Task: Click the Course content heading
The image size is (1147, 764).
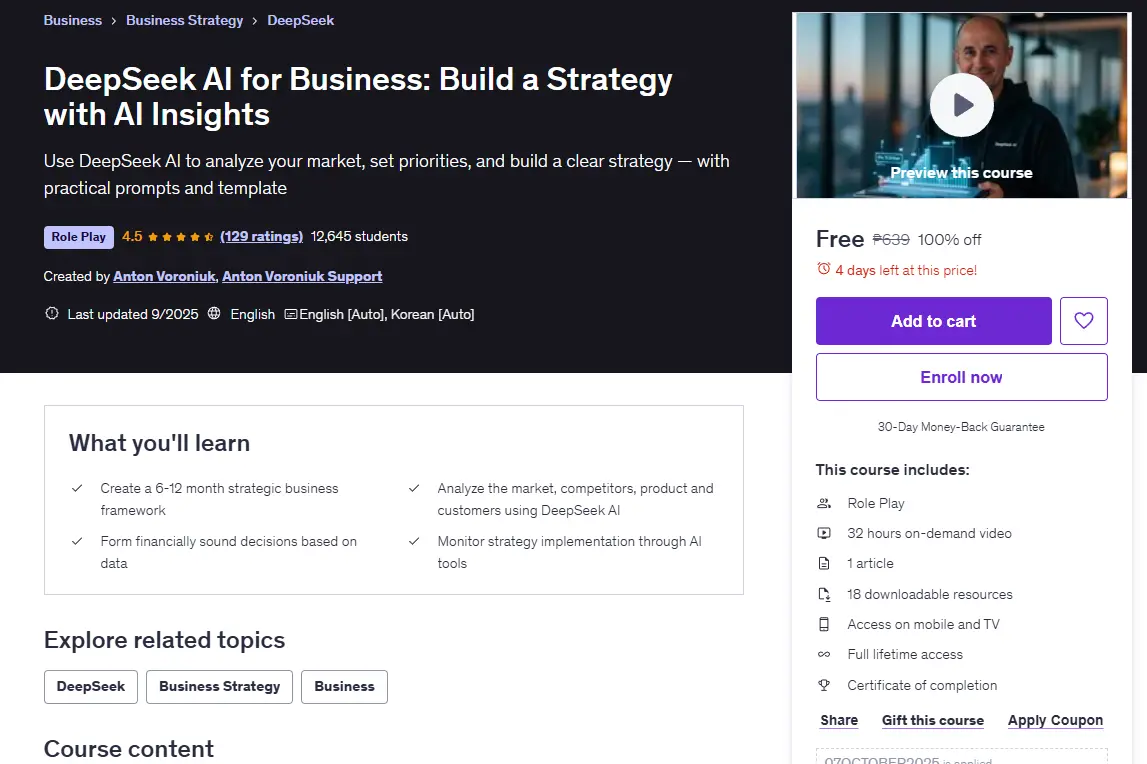Action: coord(129,749)
